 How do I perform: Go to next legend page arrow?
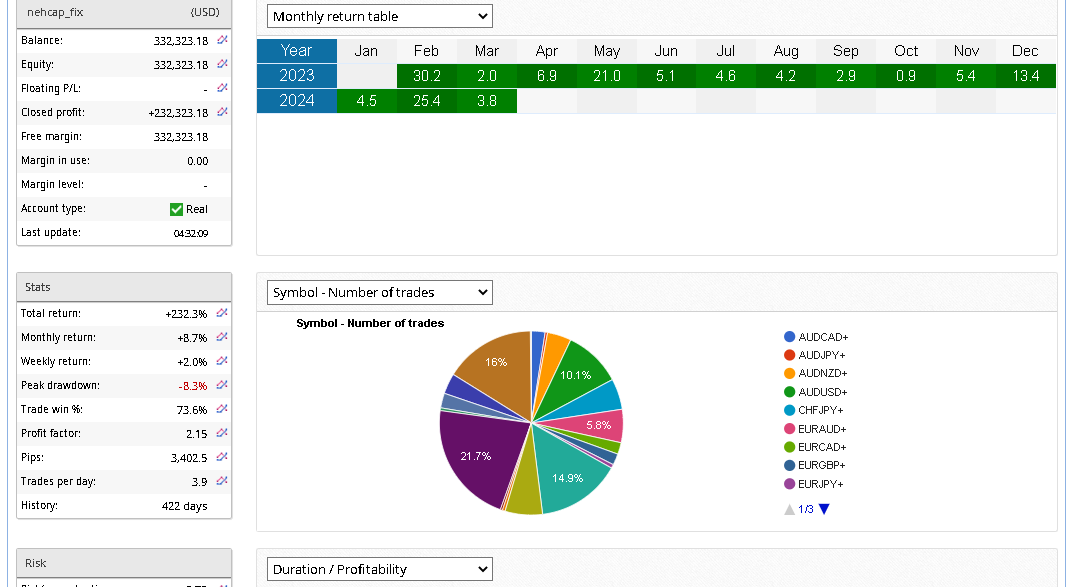click(824, 509)
